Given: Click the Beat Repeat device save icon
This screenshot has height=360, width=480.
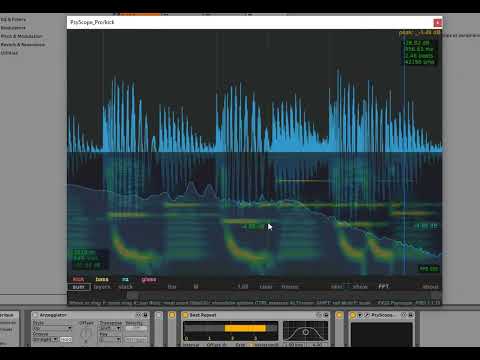Looking at the screenshot, I should coord(326,315).
